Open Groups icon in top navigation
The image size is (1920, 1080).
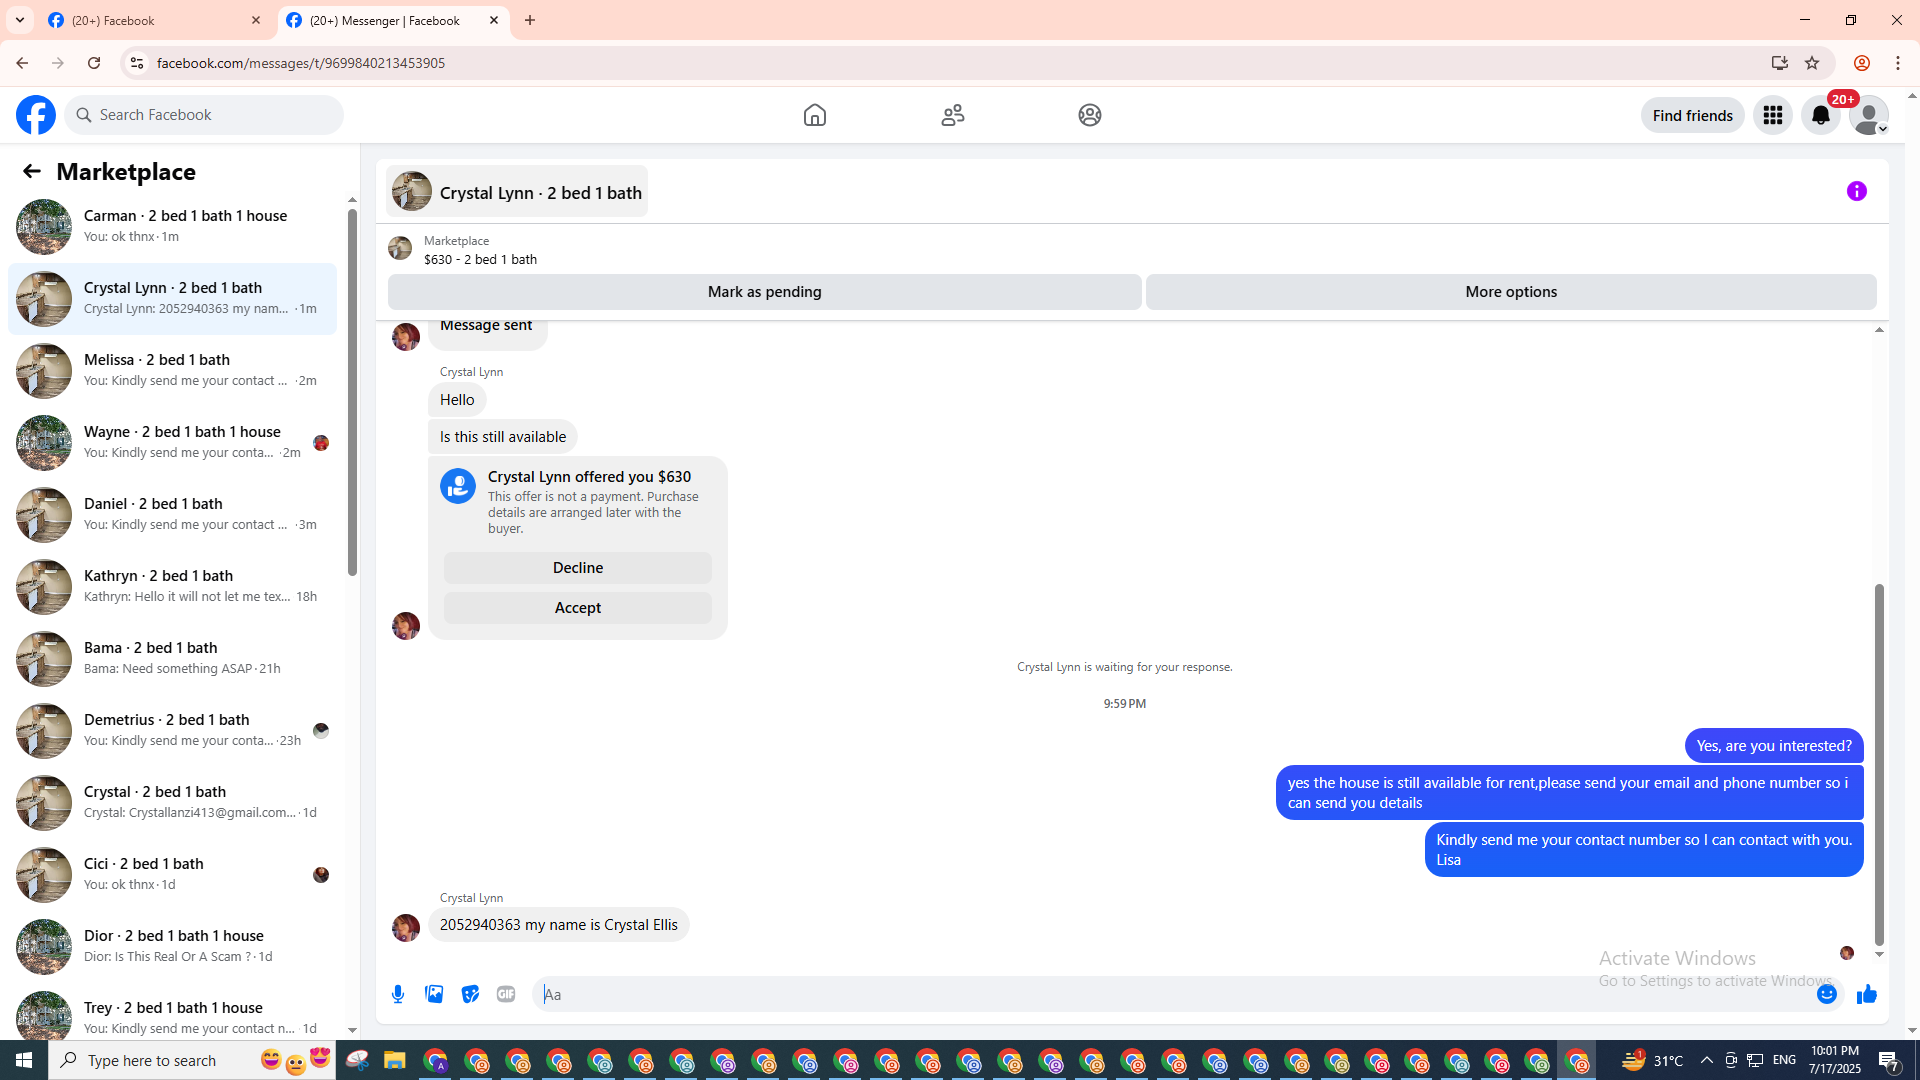pyautogui.click(x=1090, y=115)
